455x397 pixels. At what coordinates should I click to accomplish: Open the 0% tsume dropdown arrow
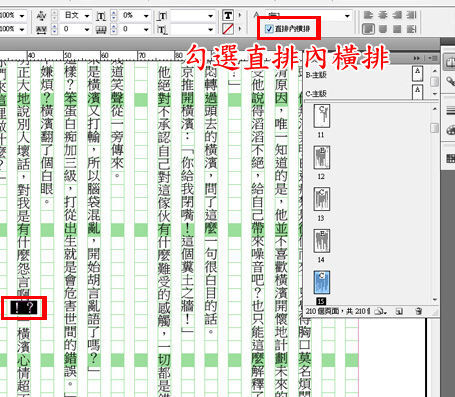pos(146,16)
